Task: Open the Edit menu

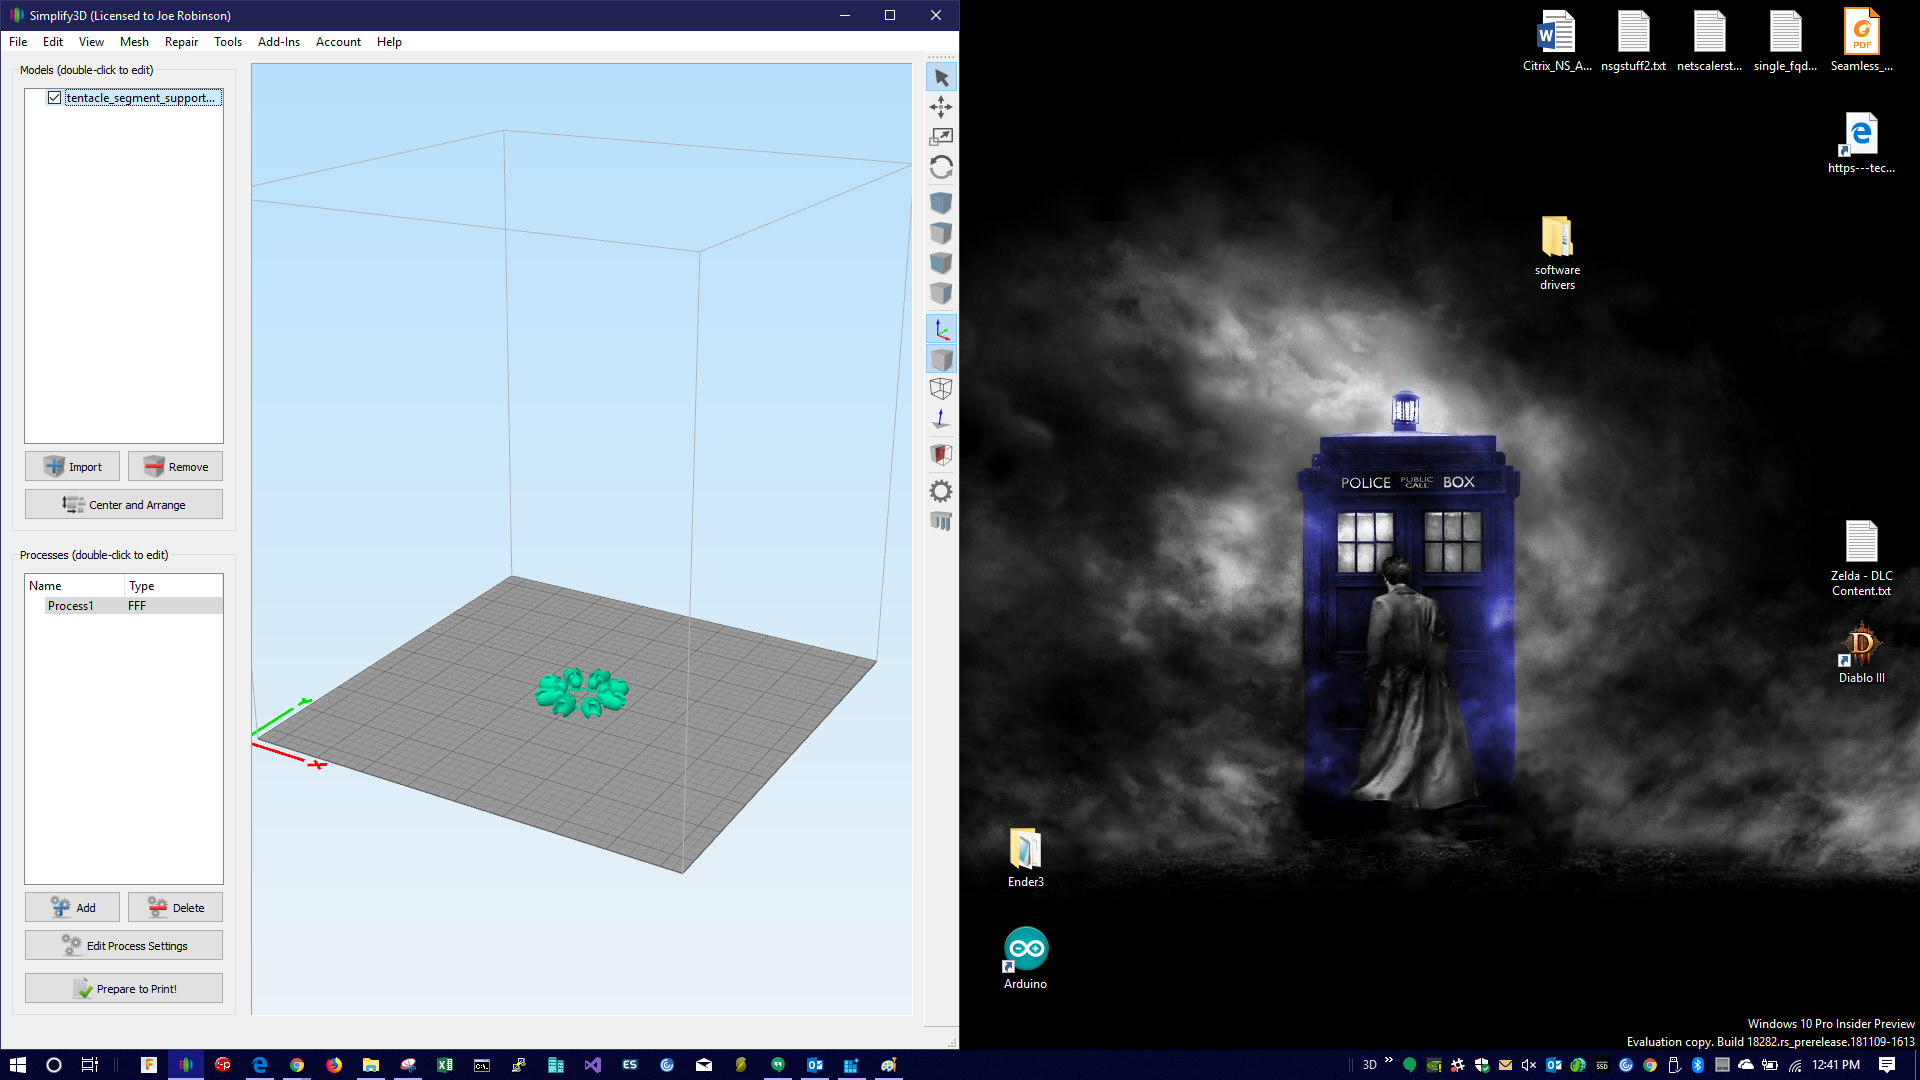Action: point(53,42)
